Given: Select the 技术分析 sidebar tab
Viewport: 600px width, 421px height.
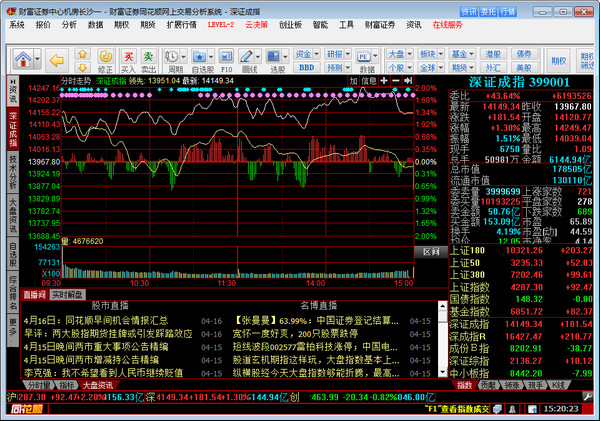Looking at the screenshot, I should coord(13,172).
